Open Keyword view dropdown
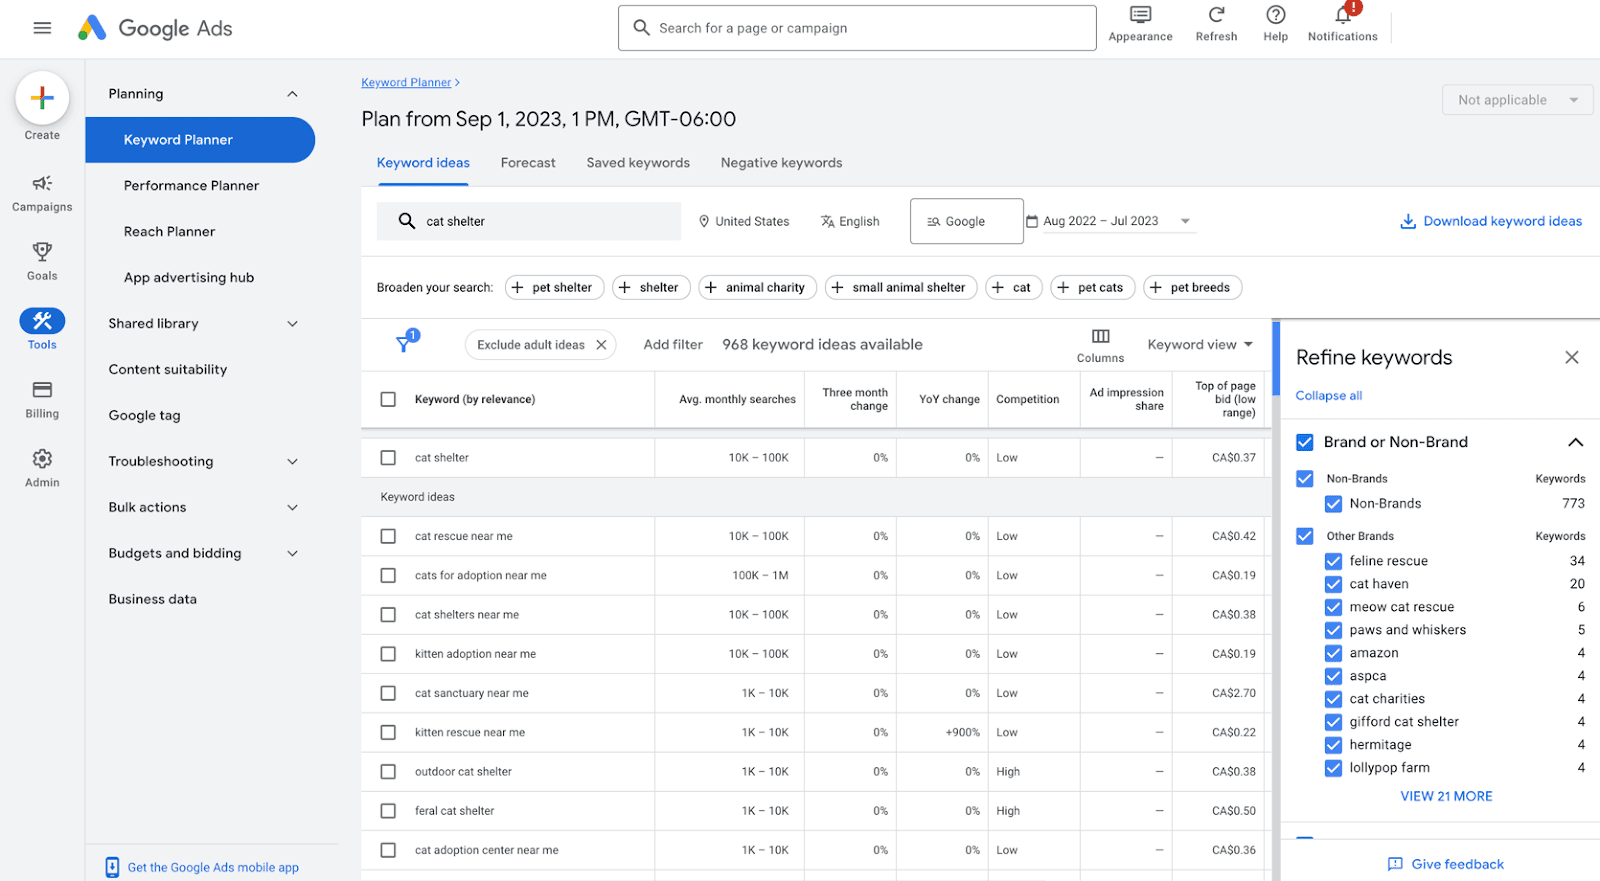This screenshot has width=1600, height=881. click(x=1200, y=344)
